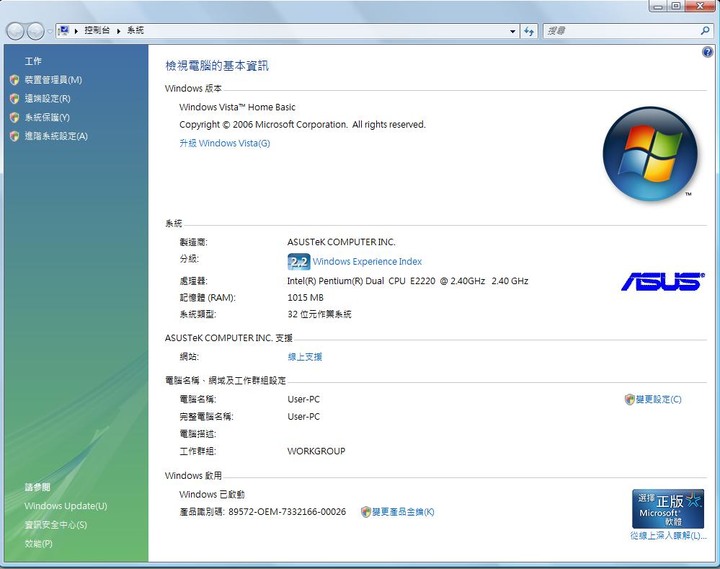Viewport: 720px width, 569px height.
Task: Click the Windows 已啟動 activation status text
Action: (x=212, y=495)
